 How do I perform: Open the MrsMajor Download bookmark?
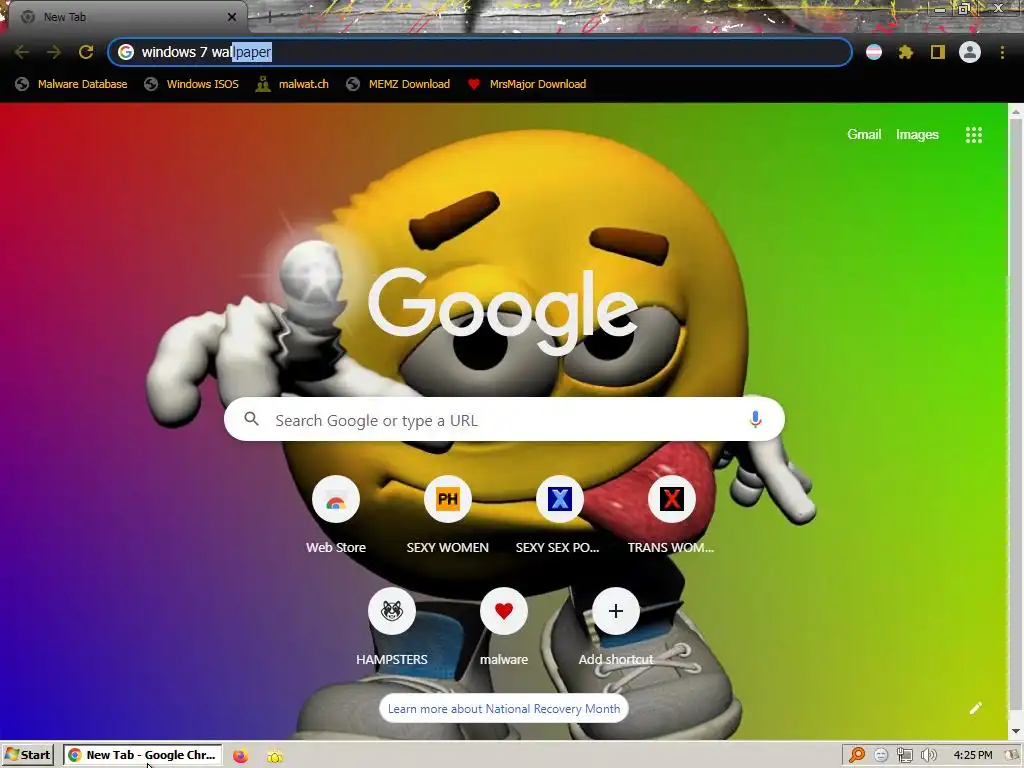pos(527,84)
